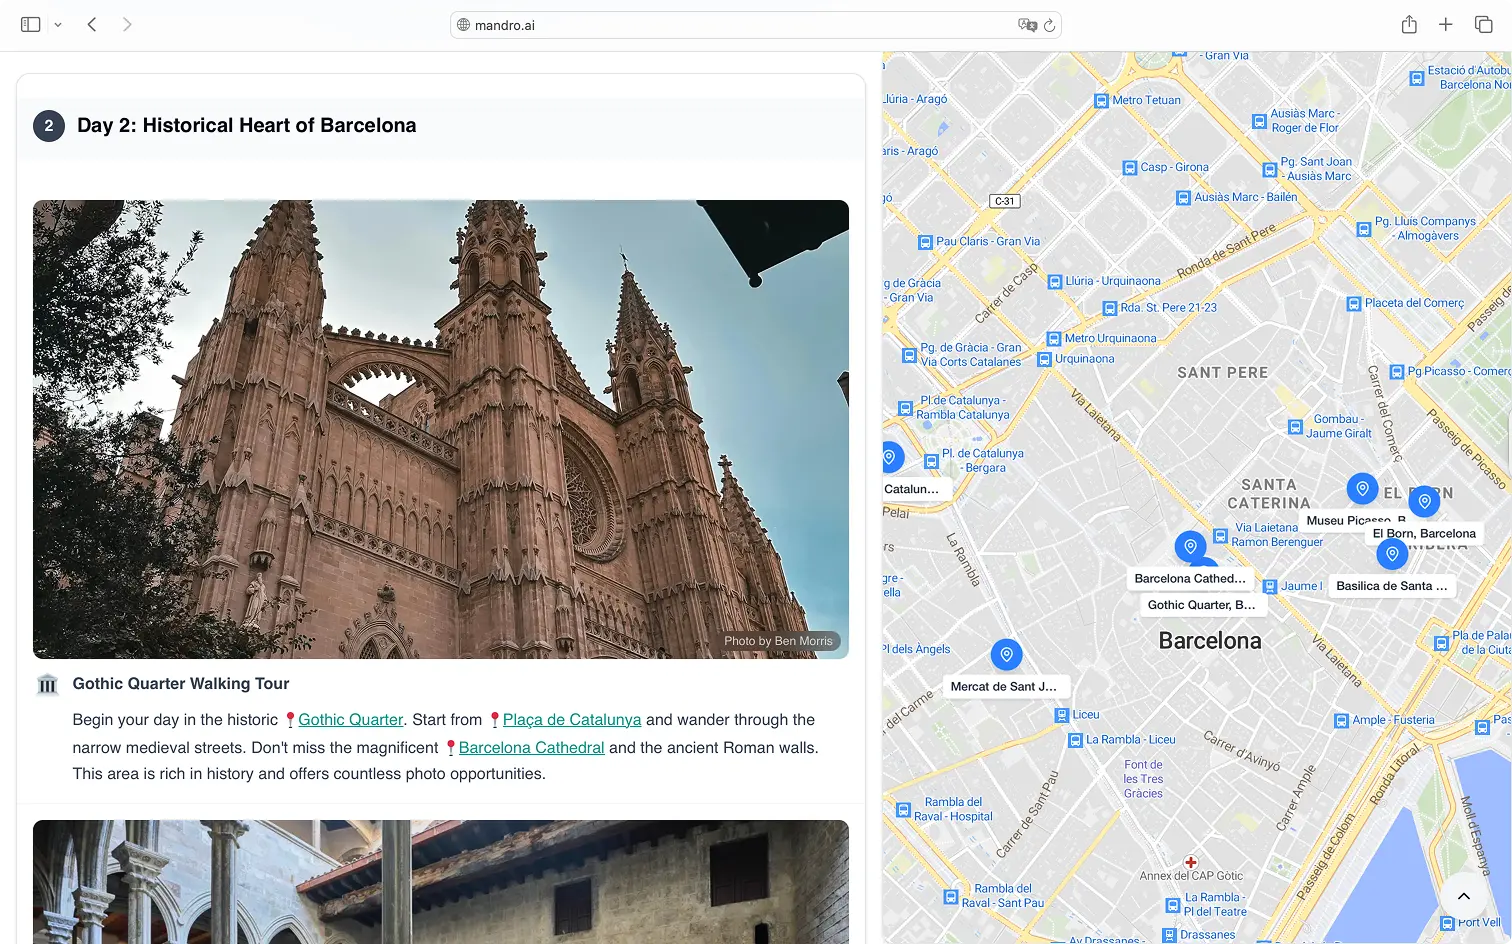The width and height of the screenshot is (1512, 944).
Task: Open the Gothic Quarter link
Action: 350,720
